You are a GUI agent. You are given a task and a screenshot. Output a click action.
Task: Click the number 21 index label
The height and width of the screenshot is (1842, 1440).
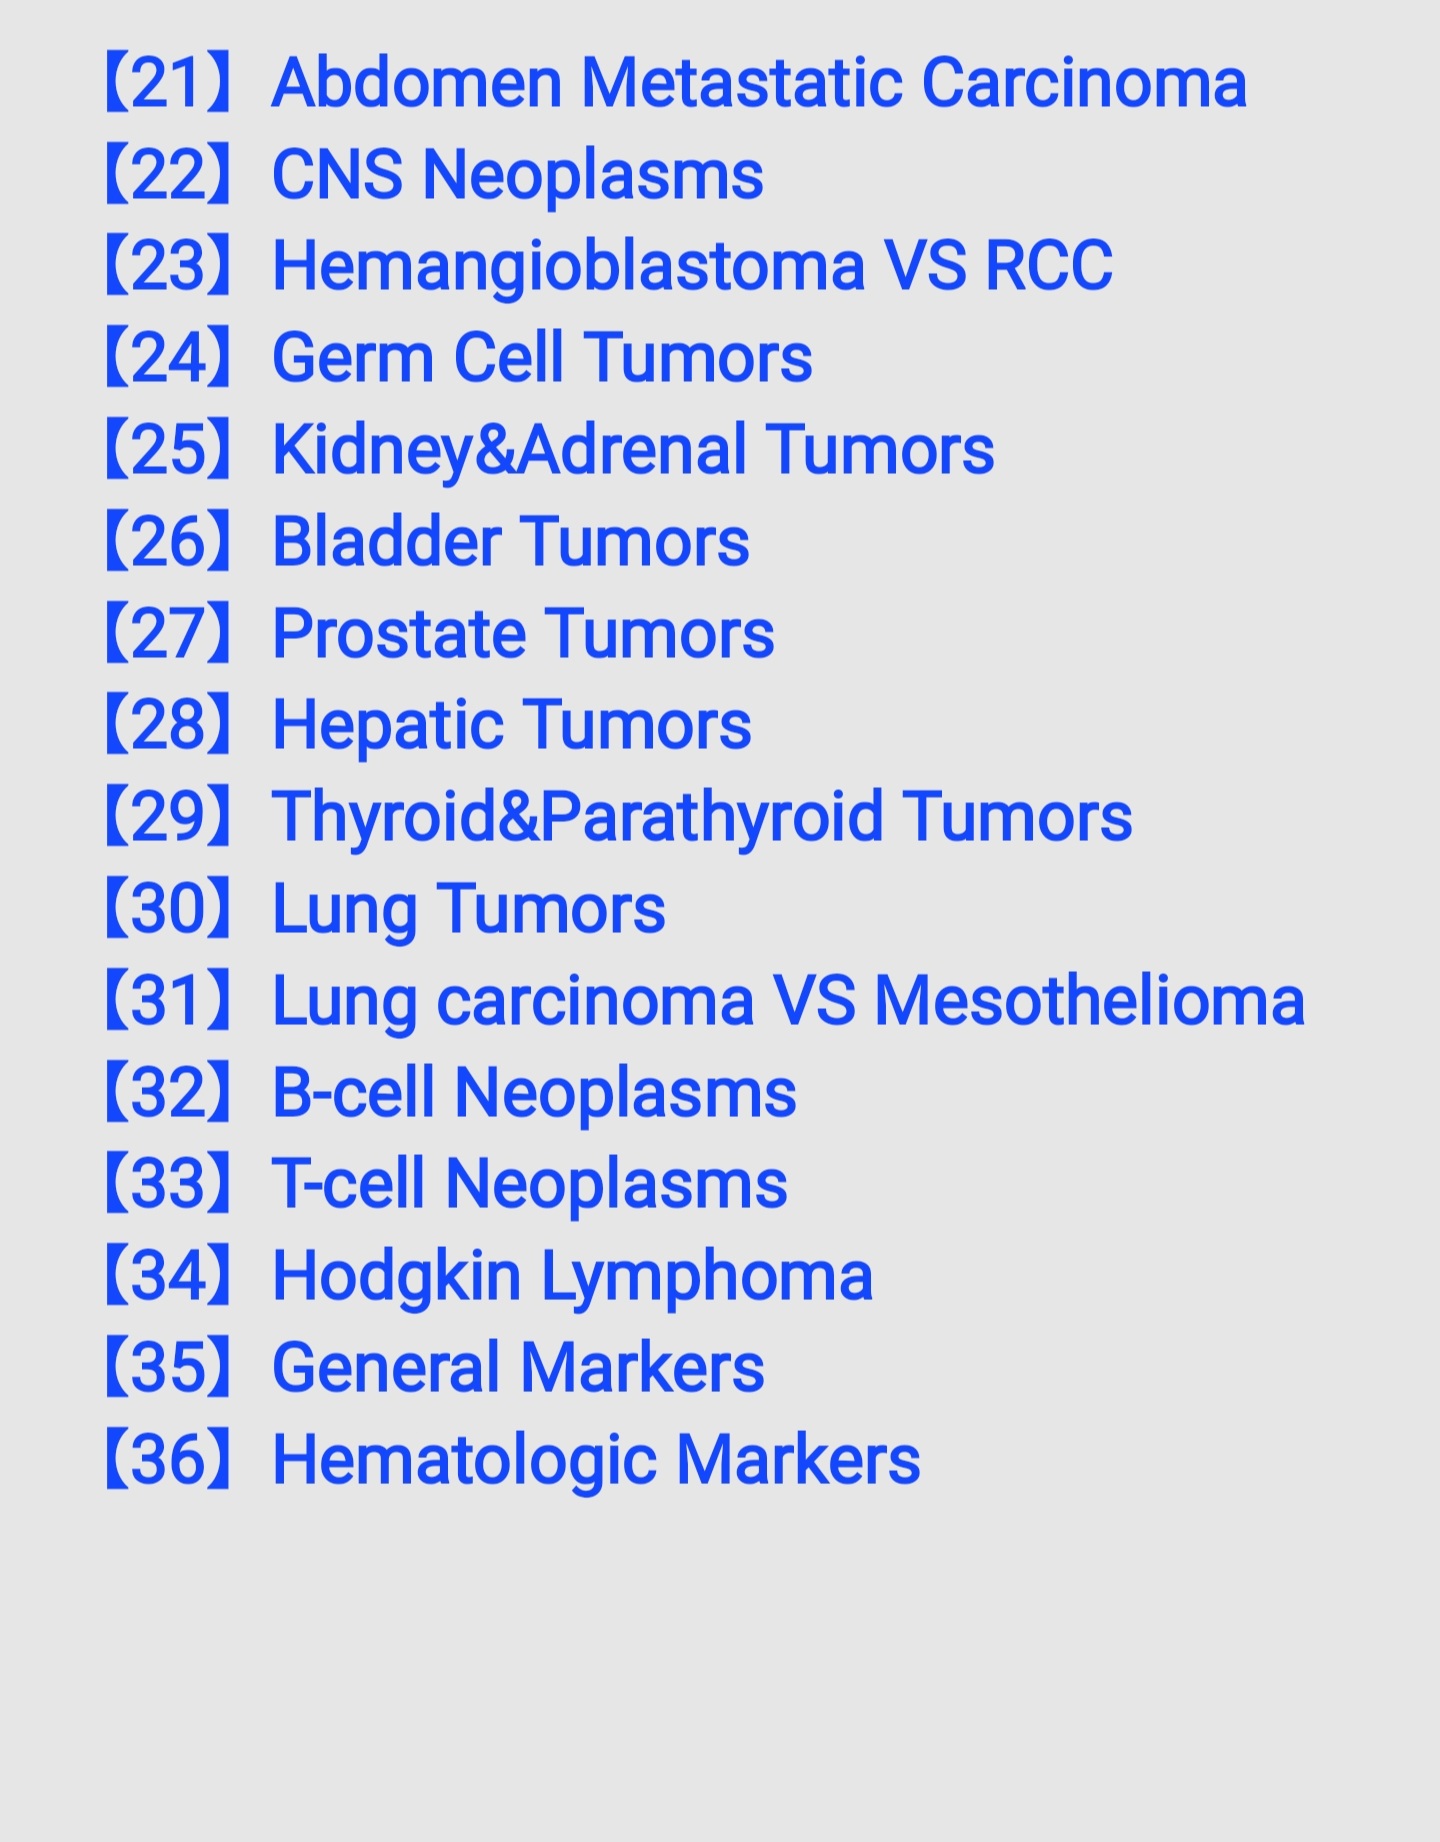click(x=168, y=82)
